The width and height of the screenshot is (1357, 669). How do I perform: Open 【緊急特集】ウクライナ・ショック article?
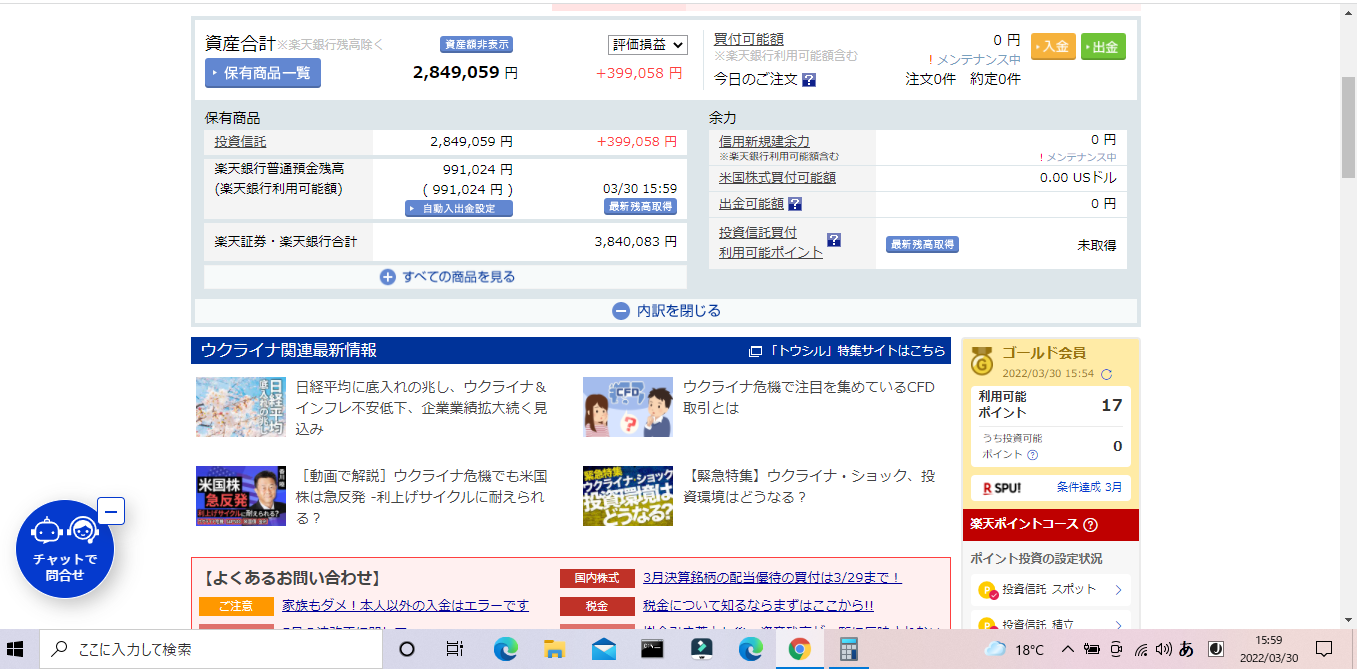811,486
